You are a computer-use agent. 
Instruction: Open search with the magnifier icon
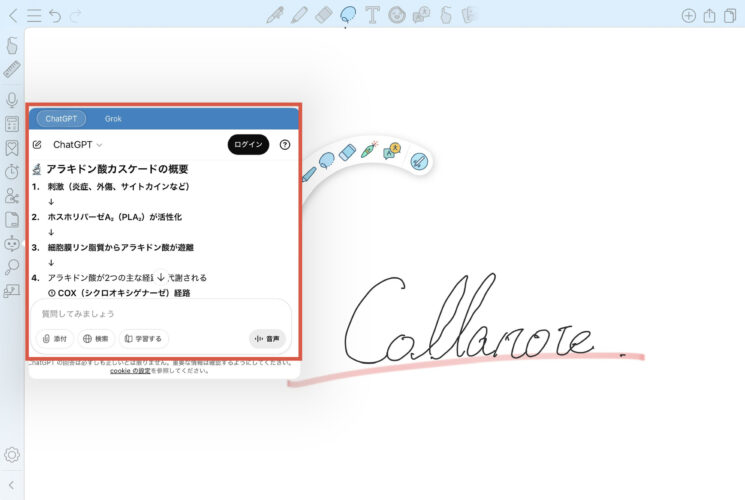click(x=12, y=267)
